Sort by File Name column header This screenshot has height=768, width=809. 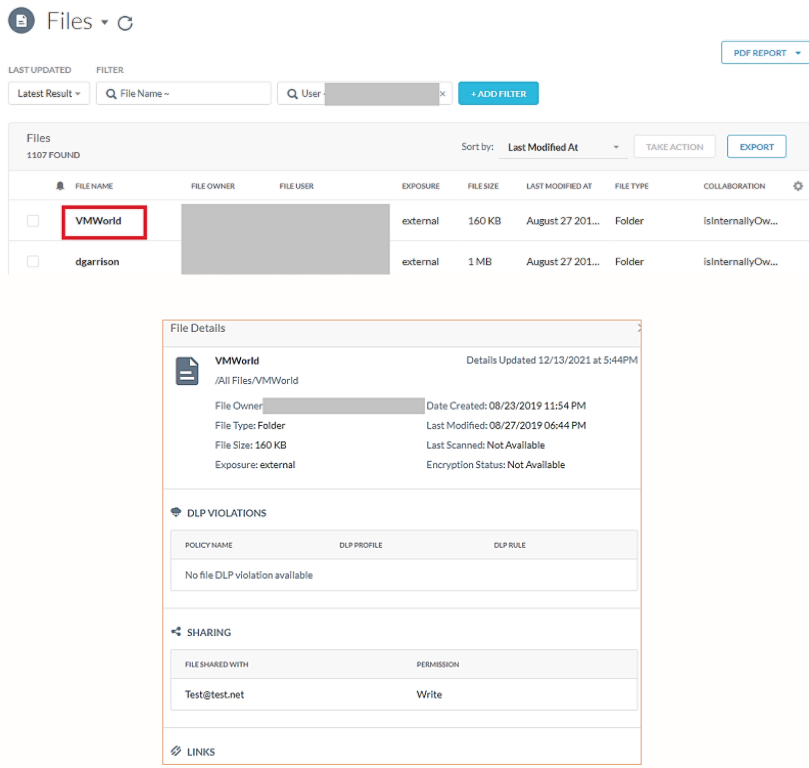click(x=94, y=186)
